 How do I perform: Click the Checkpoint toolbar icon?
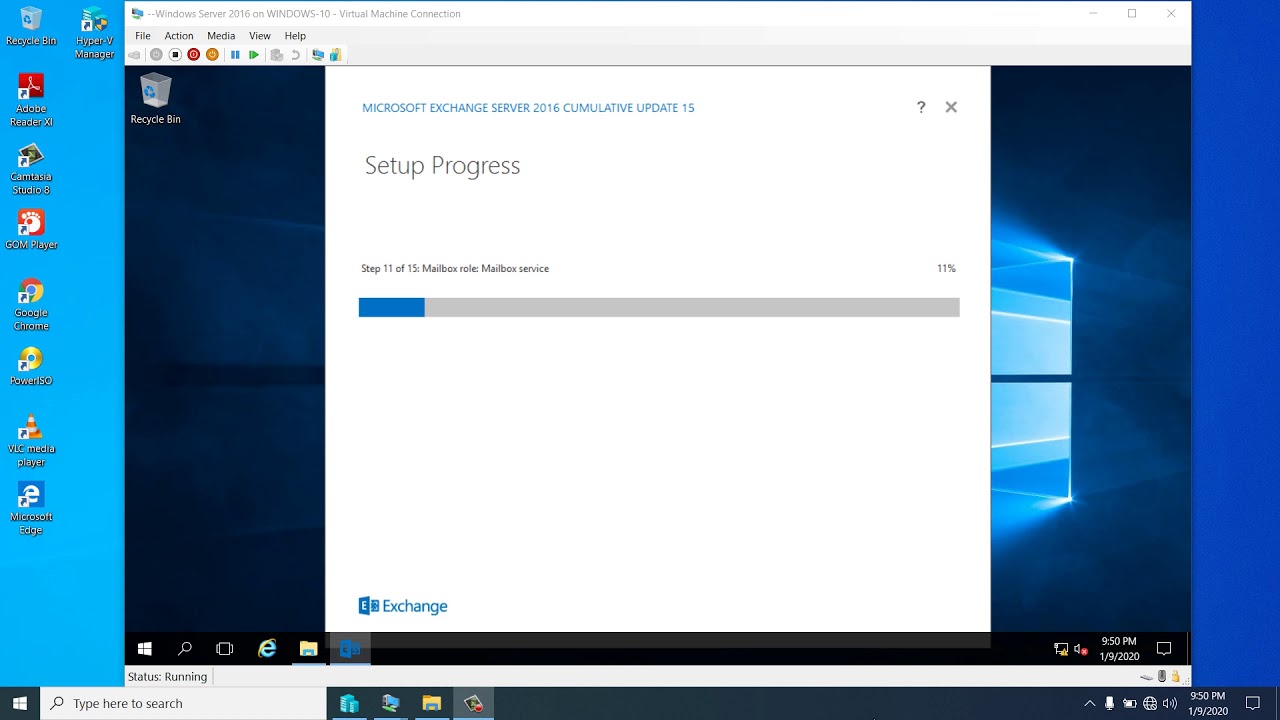pos(277,55)
